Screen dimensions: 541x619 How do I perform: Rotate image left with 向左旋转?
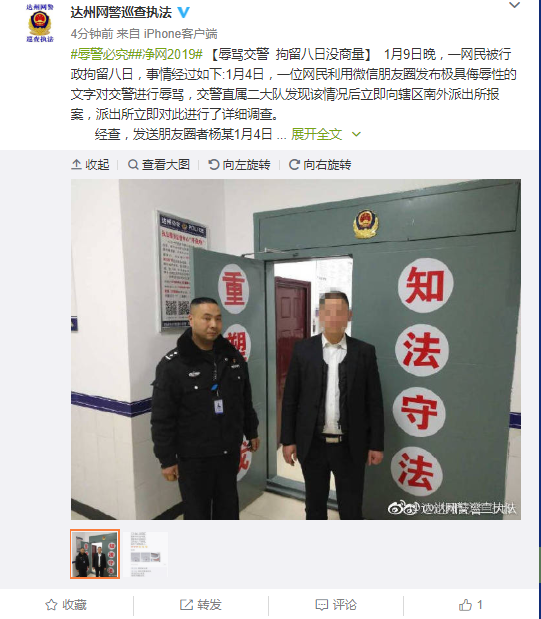(239, 165)
